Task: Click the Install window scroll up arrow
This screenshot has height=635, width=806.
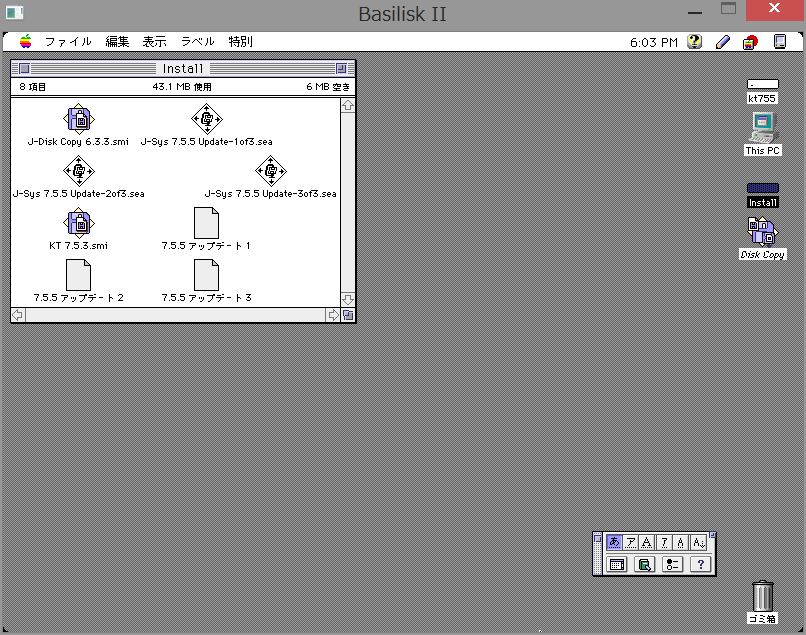Action: coord(348,105)
